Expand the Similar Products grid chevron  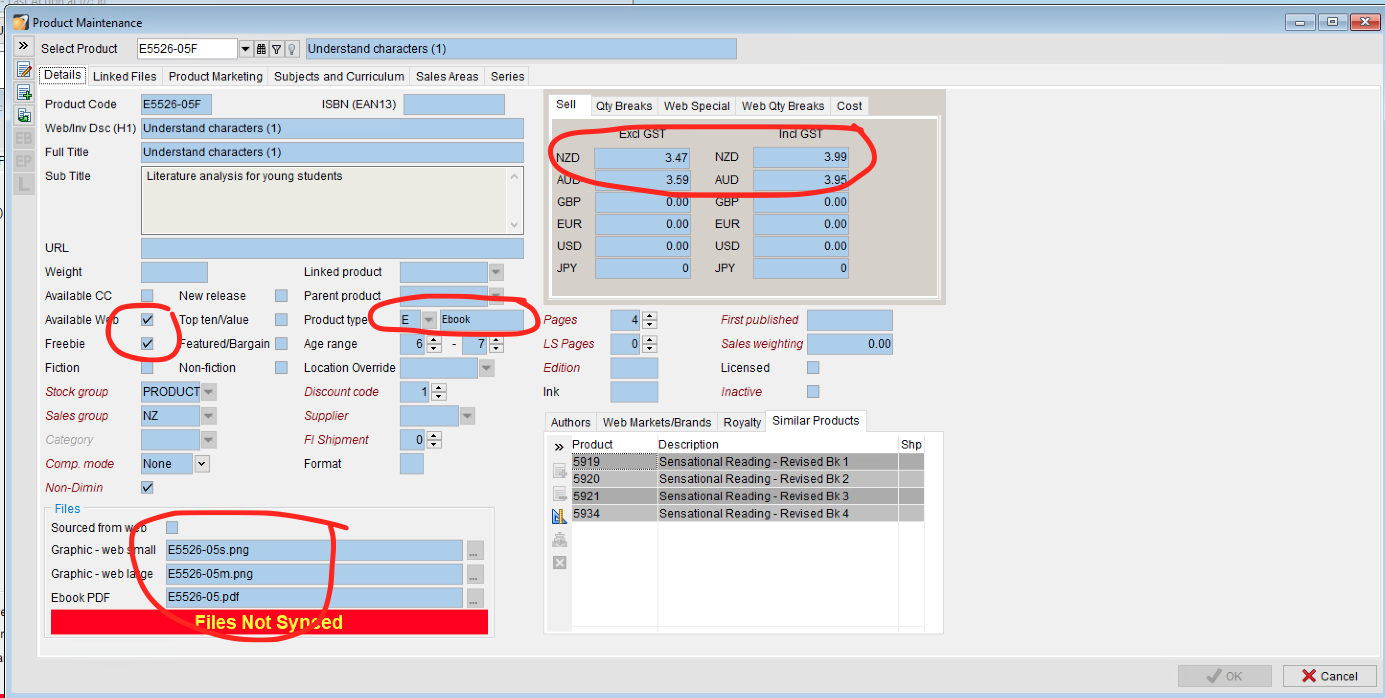point(559,447)
